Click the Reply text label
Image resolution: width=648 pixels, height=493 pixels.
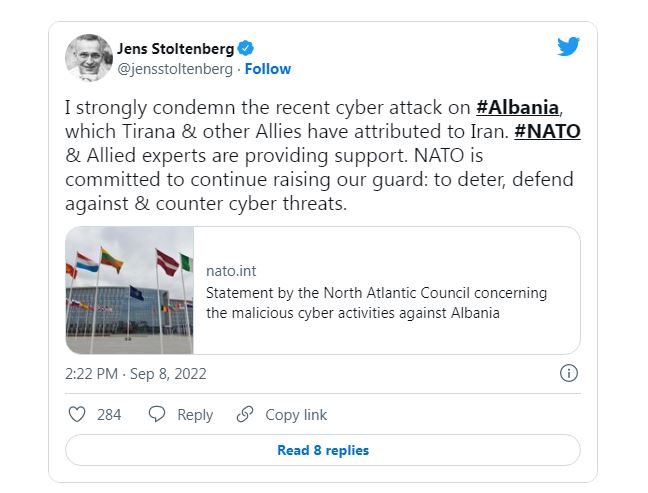[x=195, y=414]
